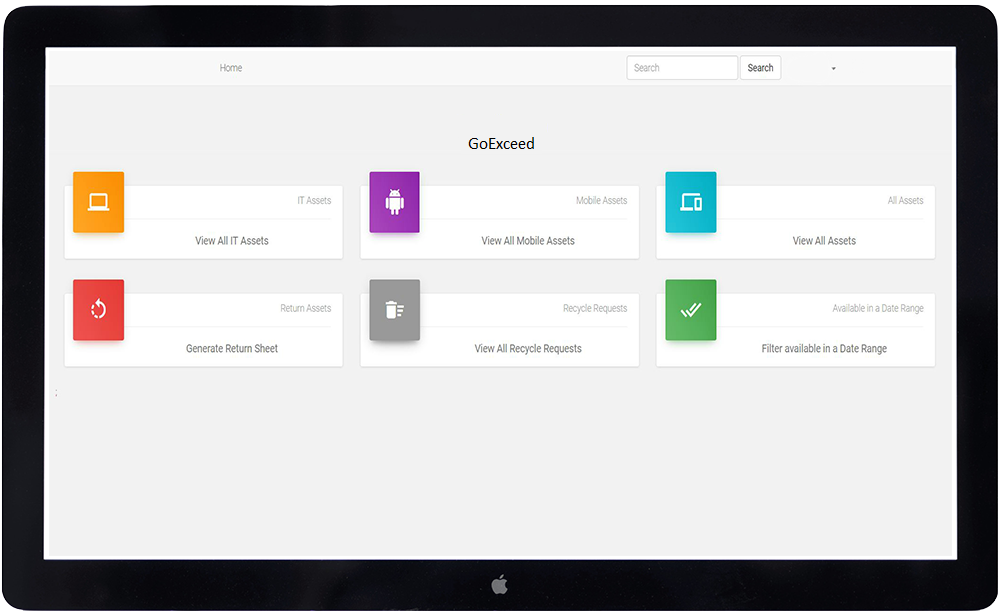Click the "Recycle Requests" card label
Viewport: 1000px width, 611px height.
click(x=595, y=308)
